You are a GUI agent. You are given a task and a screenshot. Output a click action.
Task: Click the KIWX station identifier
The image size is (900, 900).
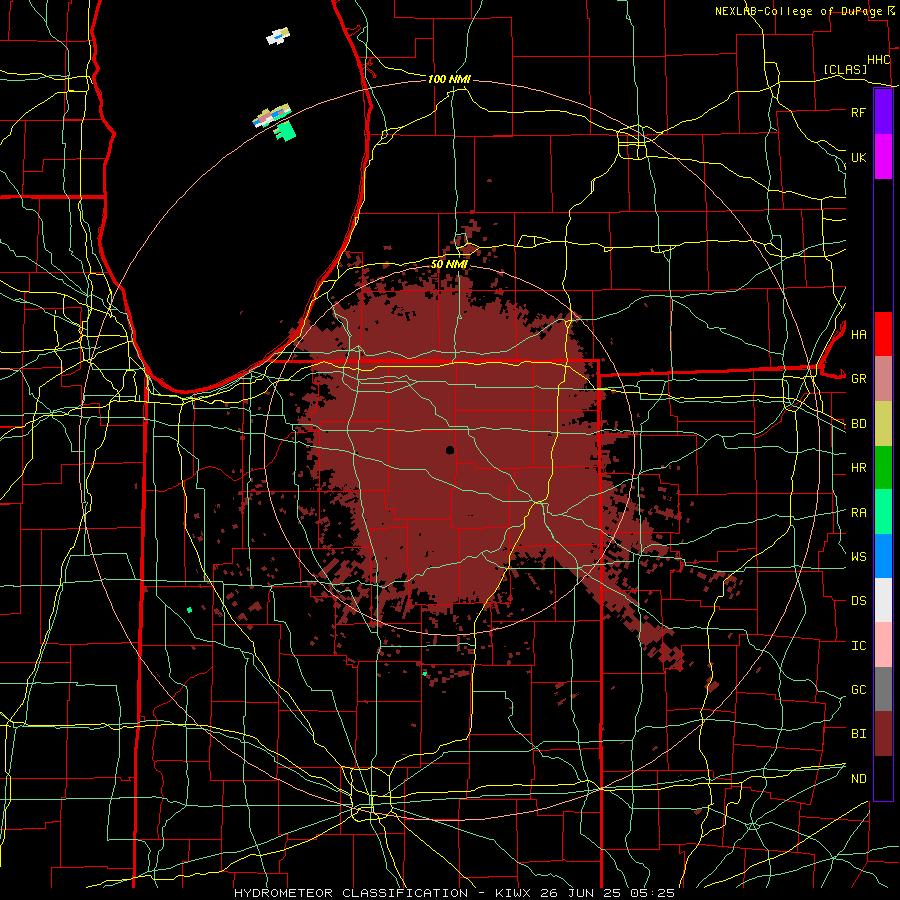[x=514, y=893]
